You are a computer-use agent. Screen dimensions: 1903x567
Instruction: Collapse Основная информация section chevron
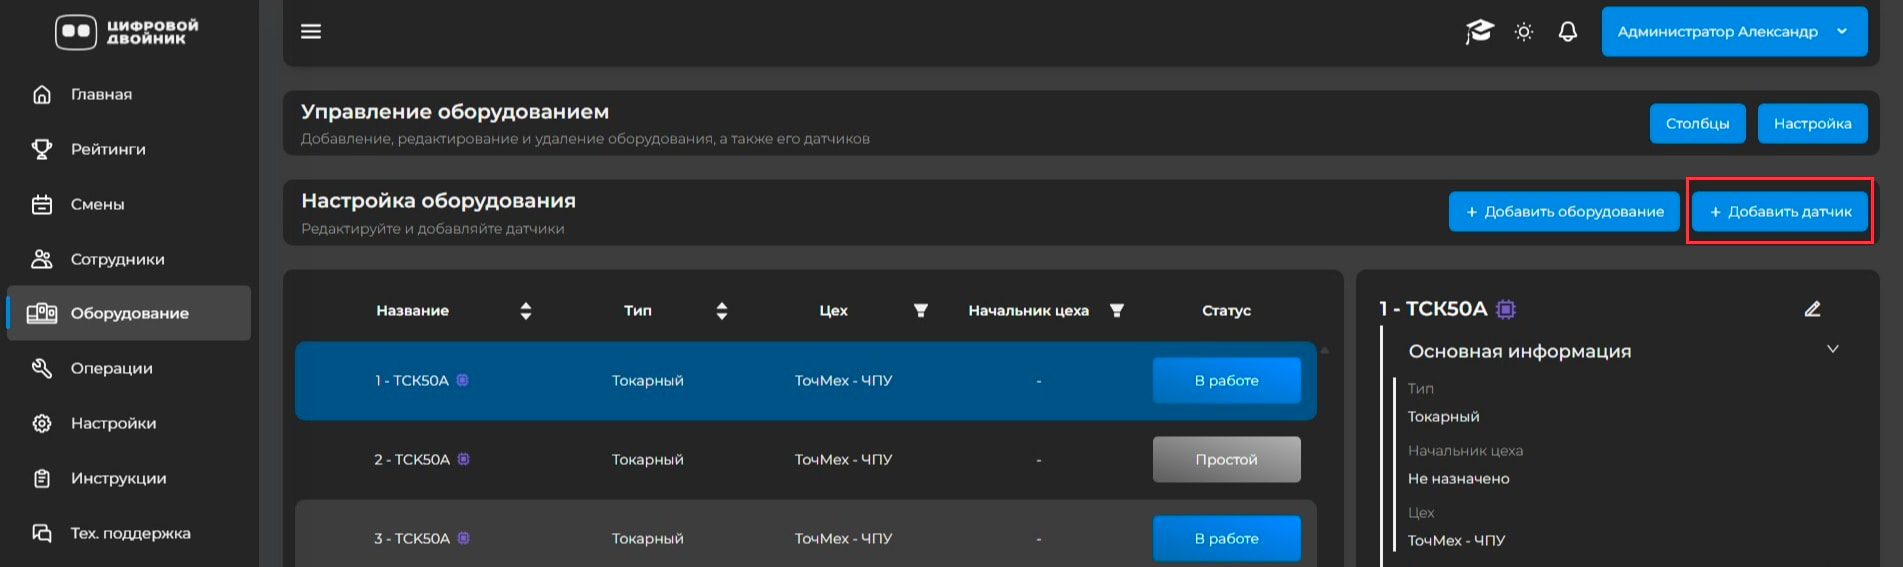(1832, 350)
